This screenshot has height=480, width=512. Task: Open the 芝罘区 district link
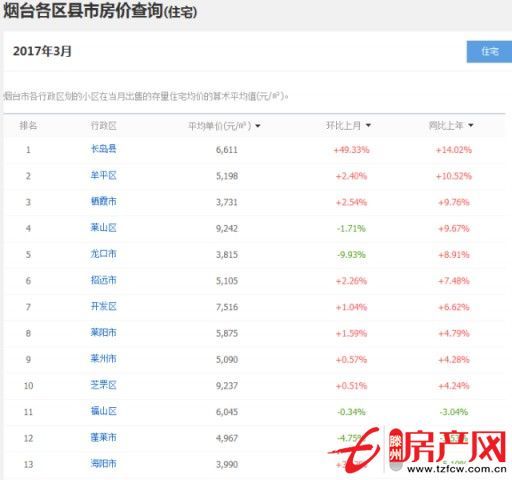click(x=103, y=385)
